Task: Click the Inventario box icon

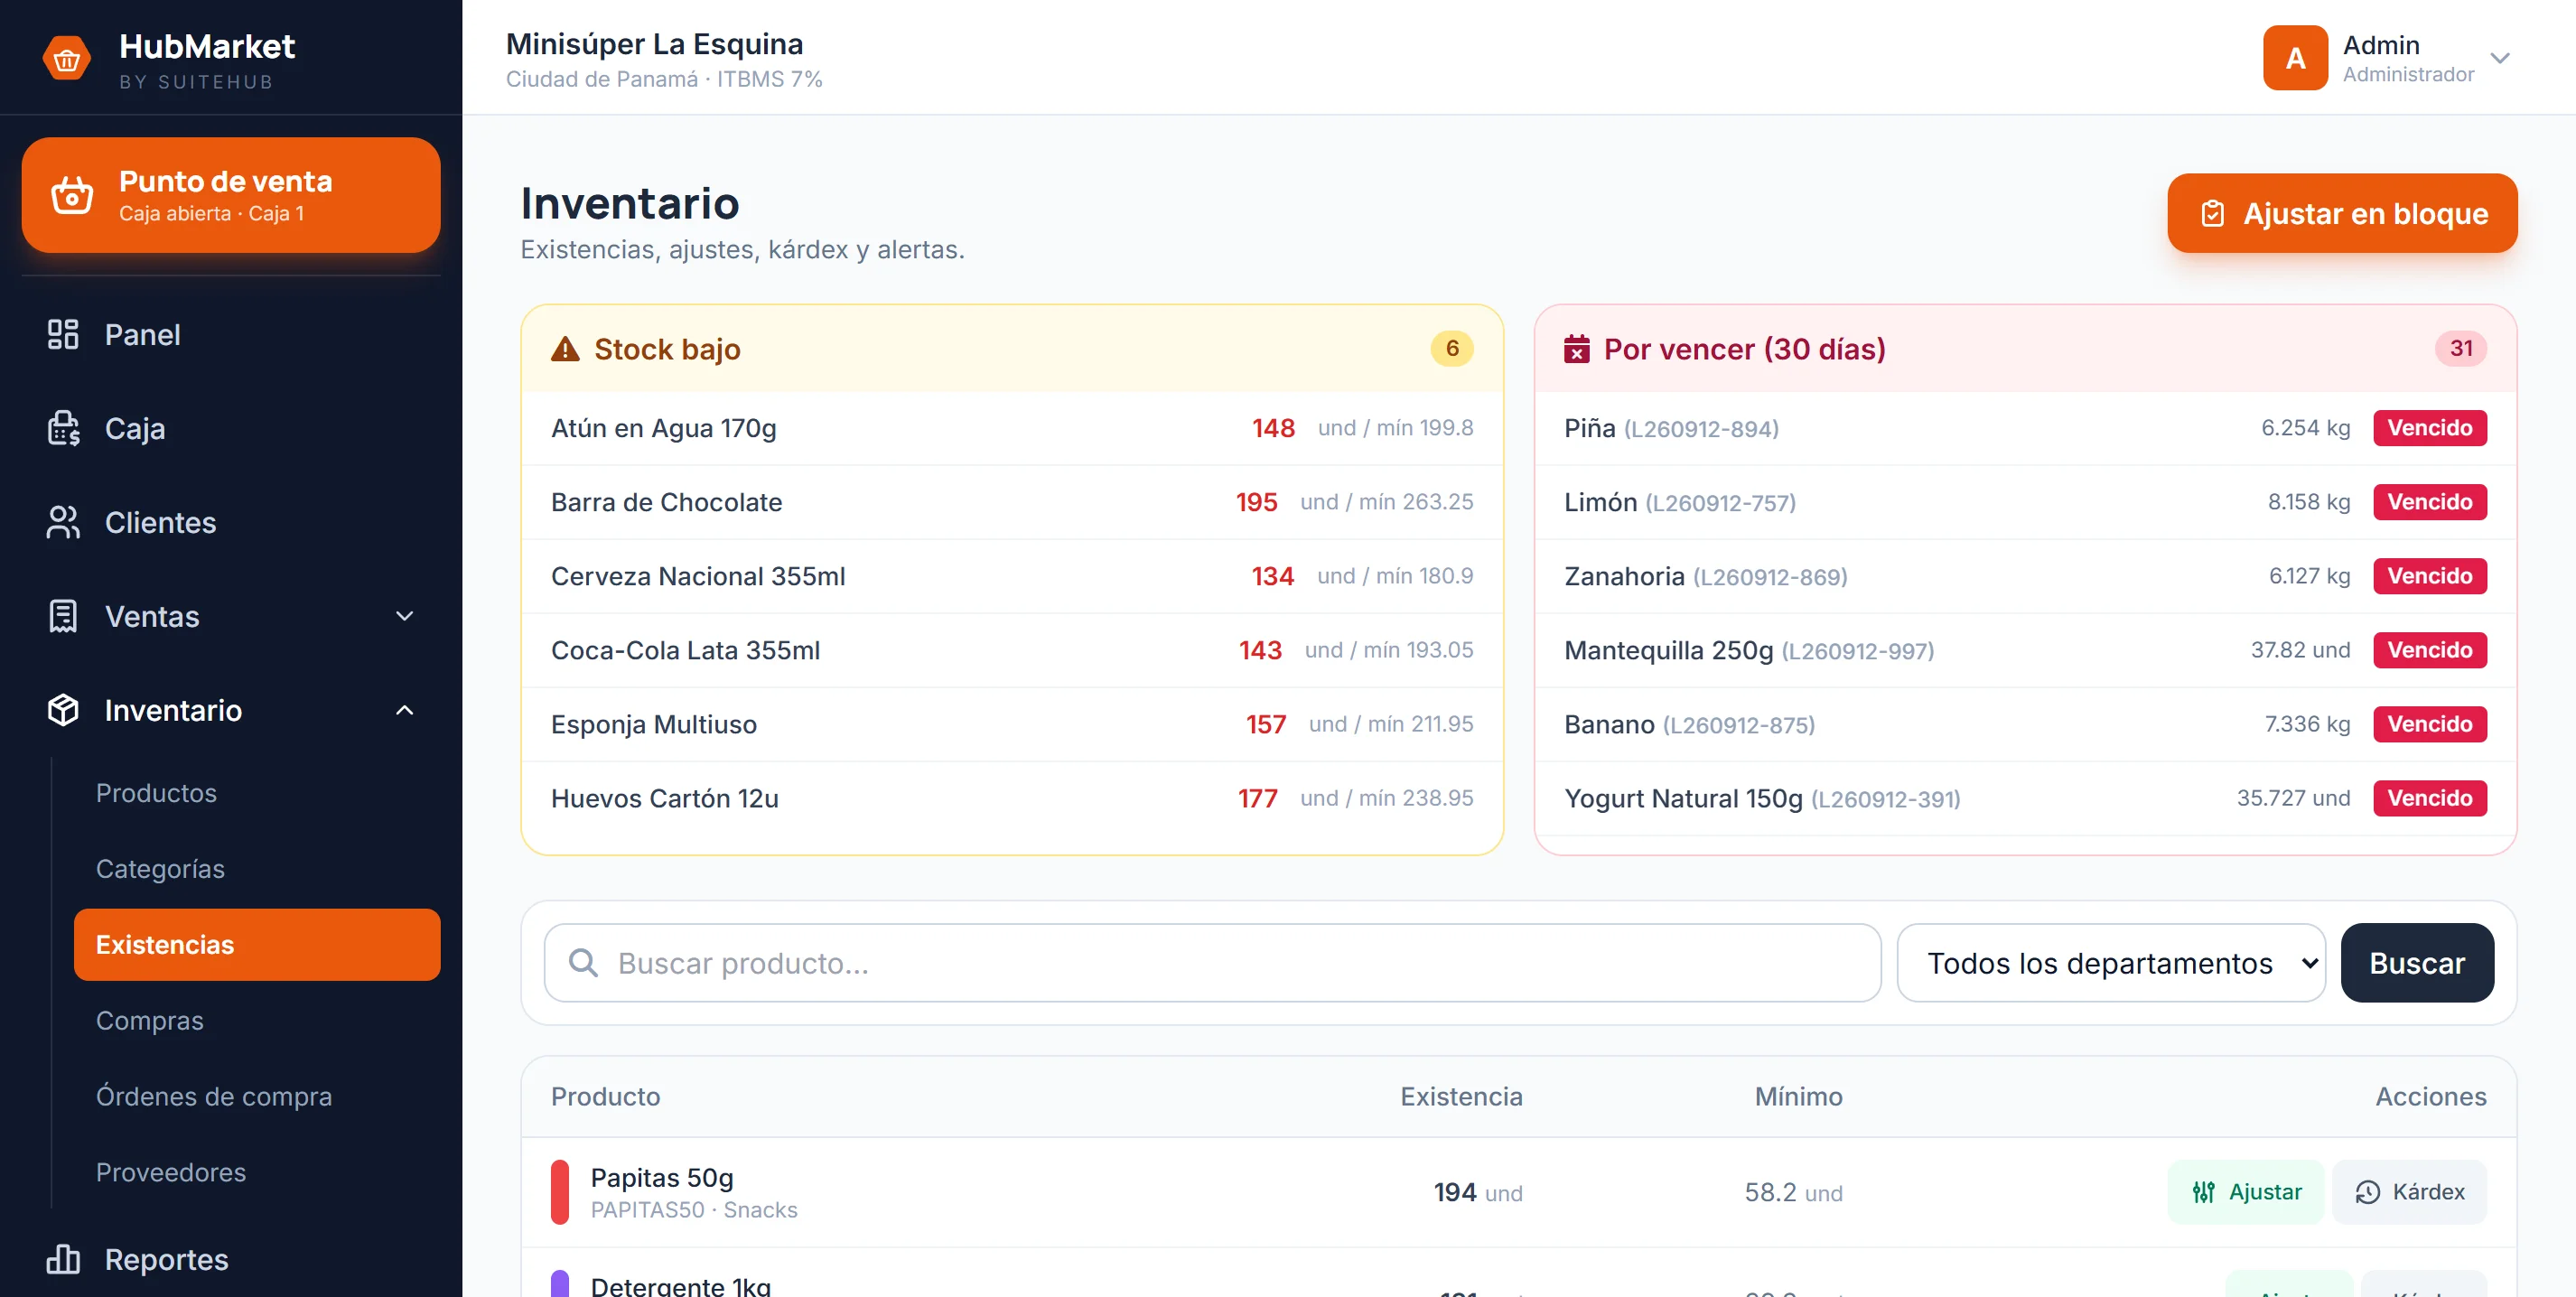Action: click(63, 710)
